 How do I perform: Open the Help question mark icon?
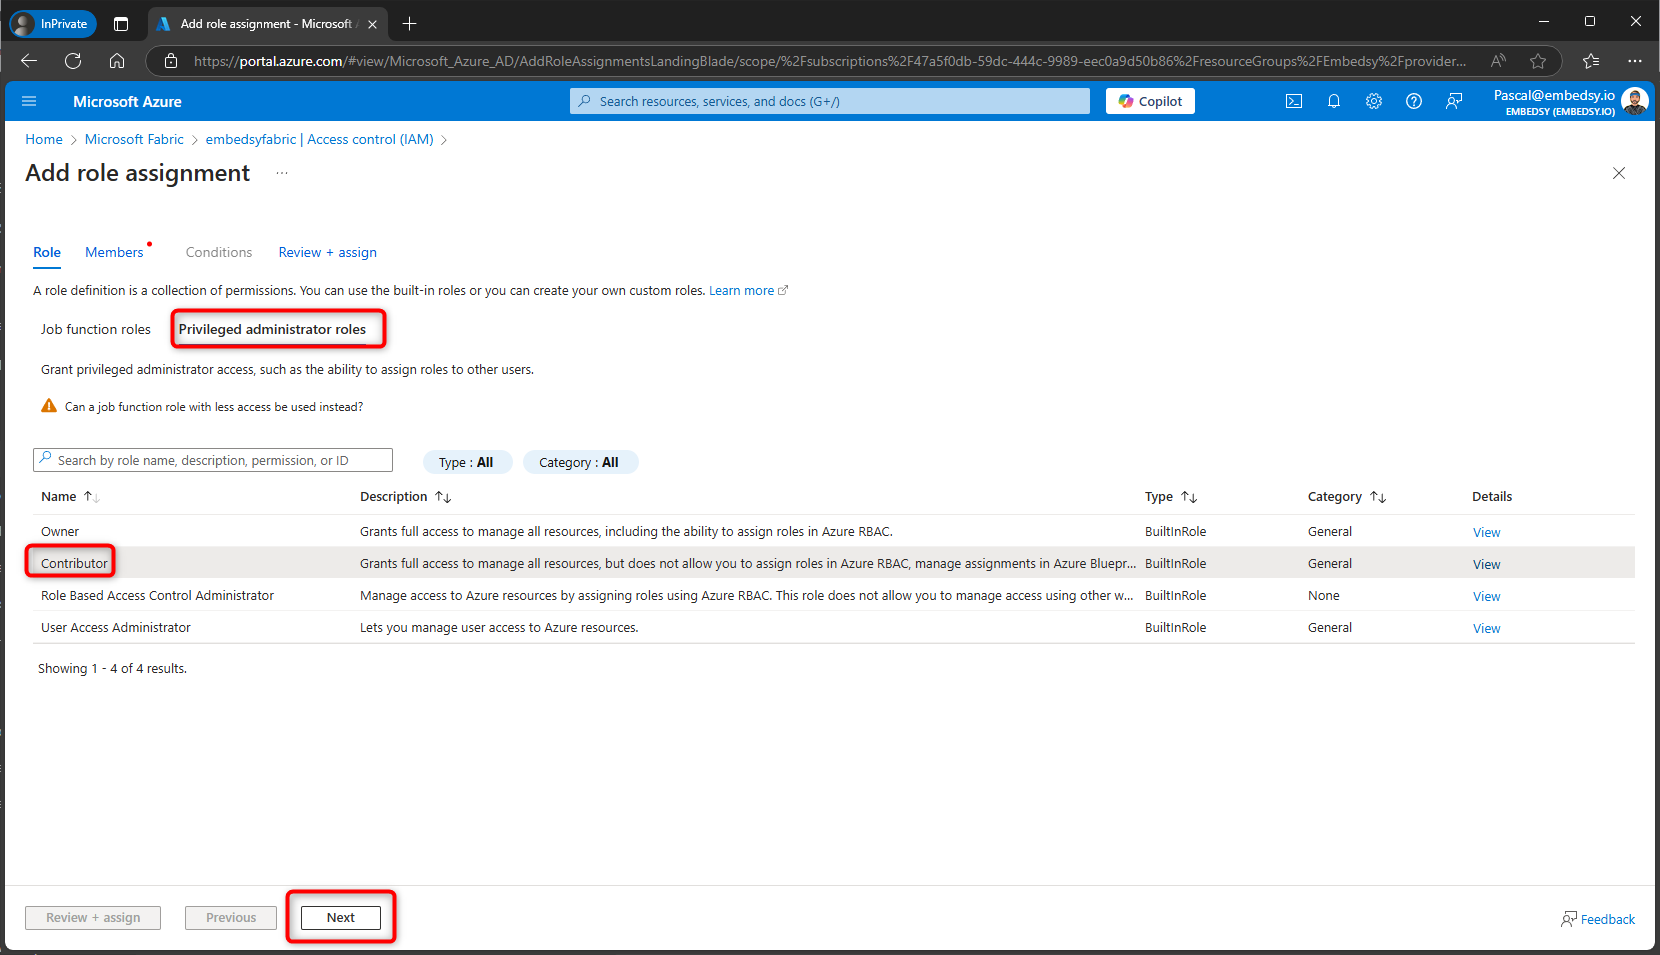[x=1414, y=100]
